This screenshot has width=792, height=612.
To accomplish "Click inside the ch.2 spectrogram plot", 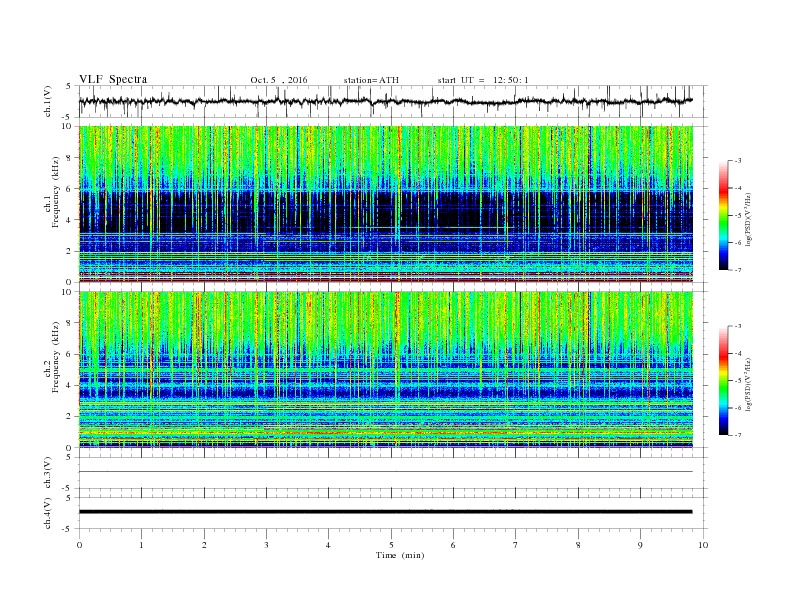I will click(386, 369).
